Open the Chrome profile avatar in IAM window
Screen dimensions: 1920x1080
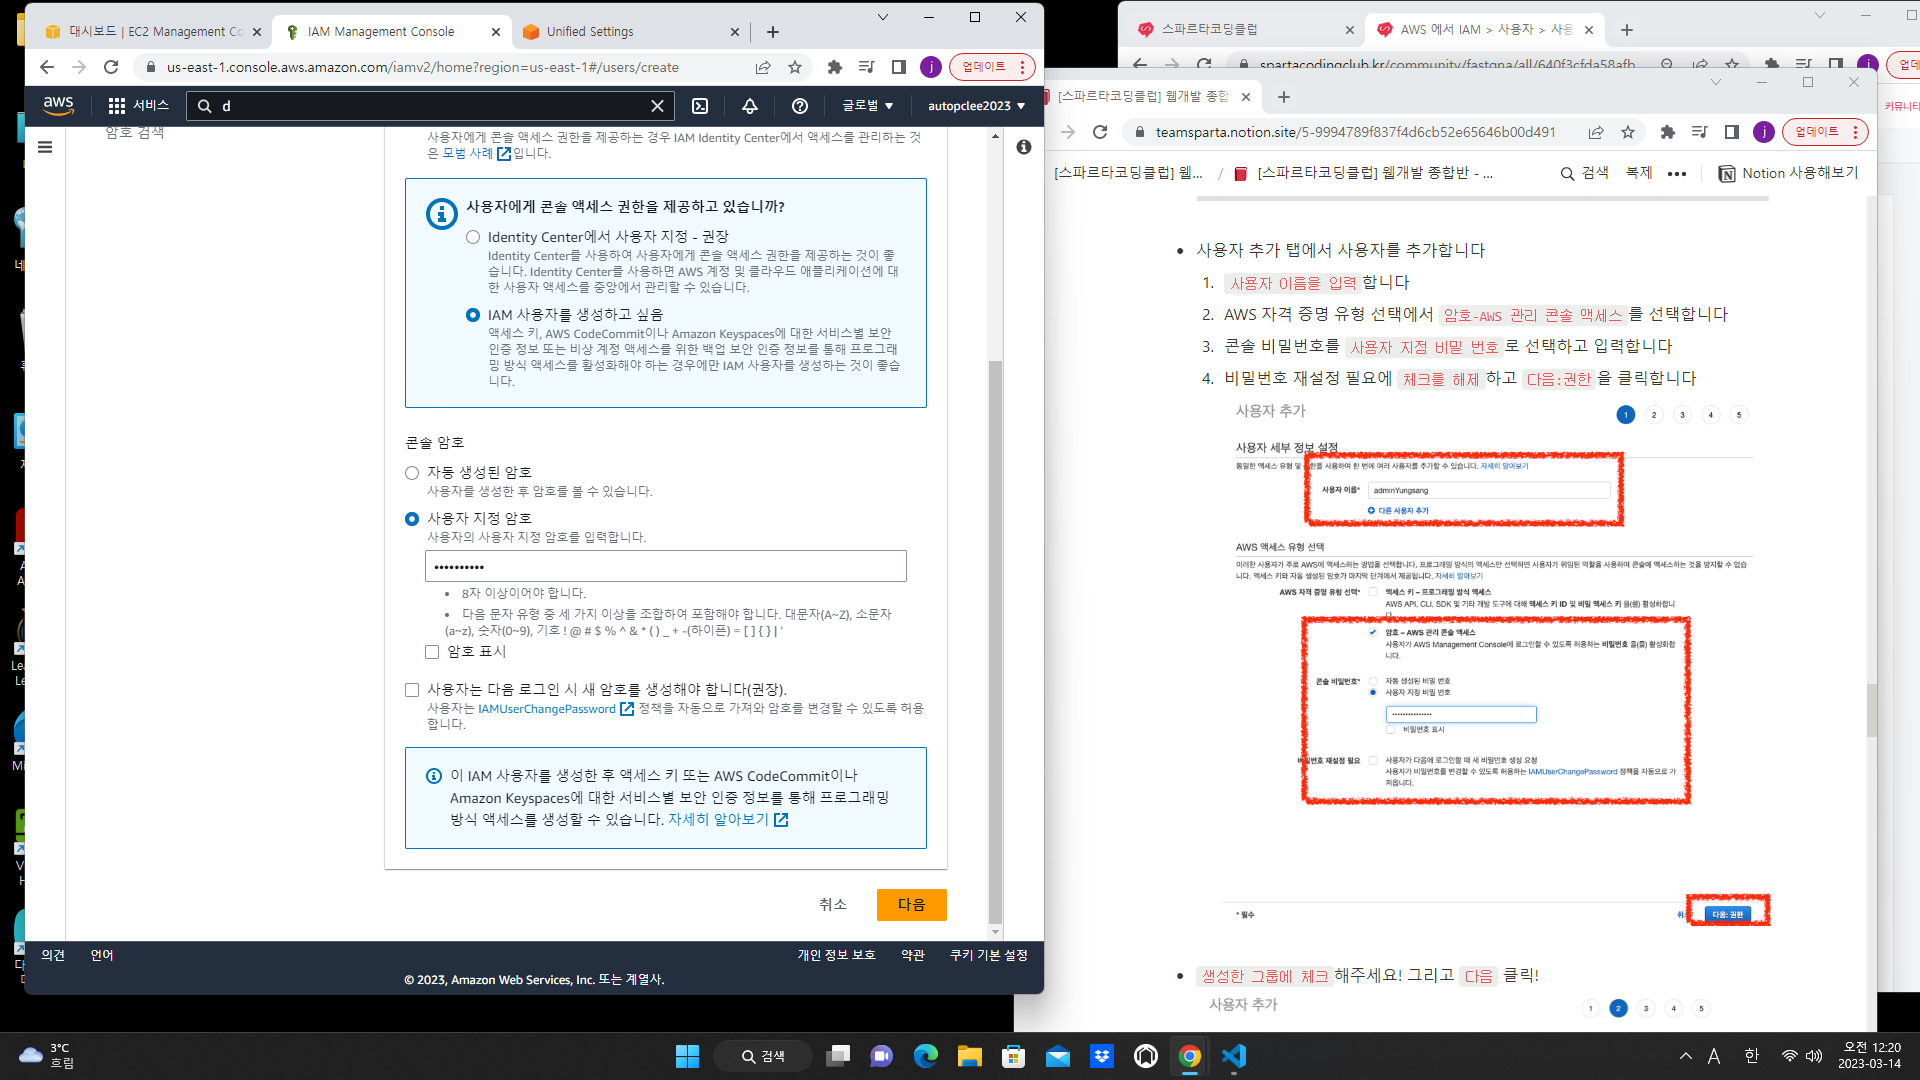pyautogui.click(x=931, y=67)
